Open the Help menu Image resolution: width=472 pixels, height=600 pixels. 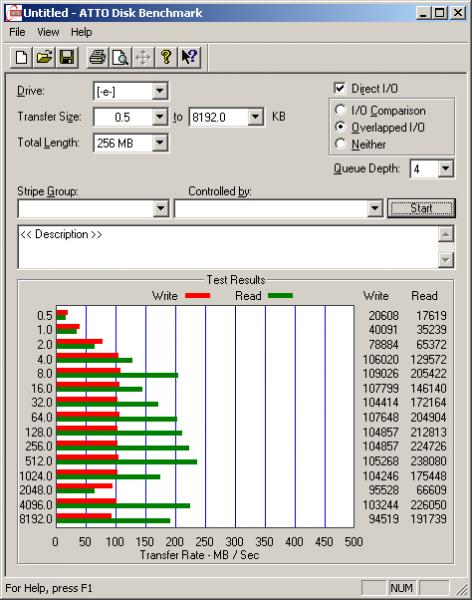[81, 32]
